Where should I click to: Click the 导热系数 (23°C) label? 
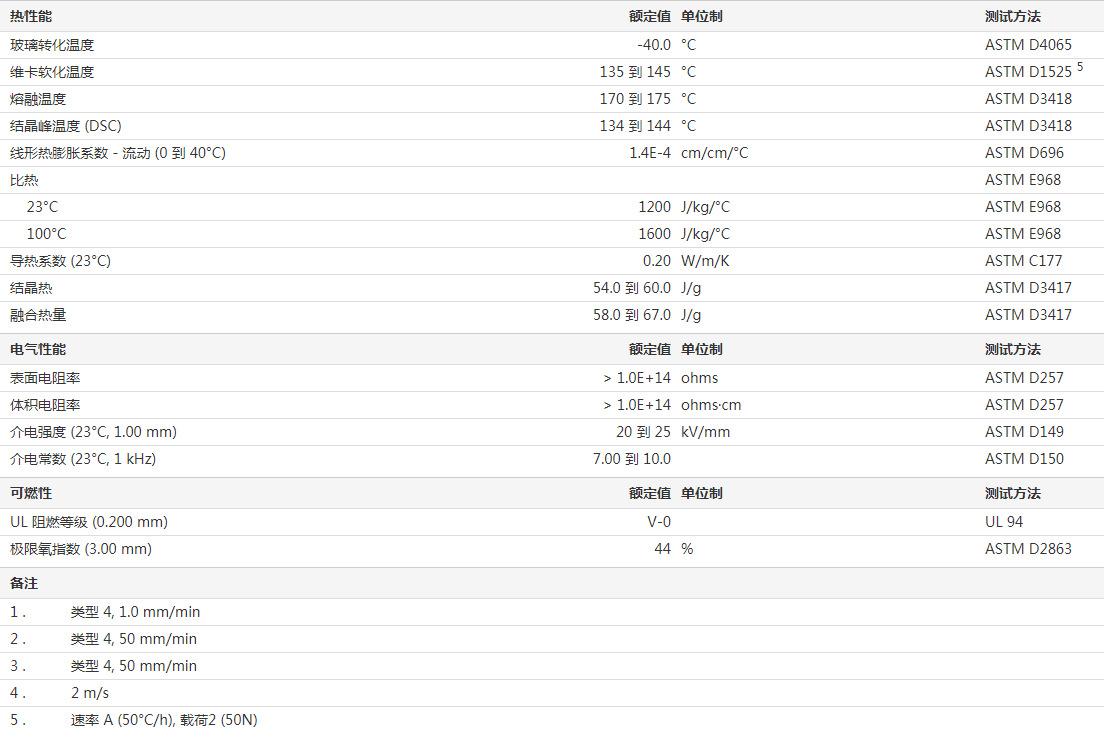60,261
